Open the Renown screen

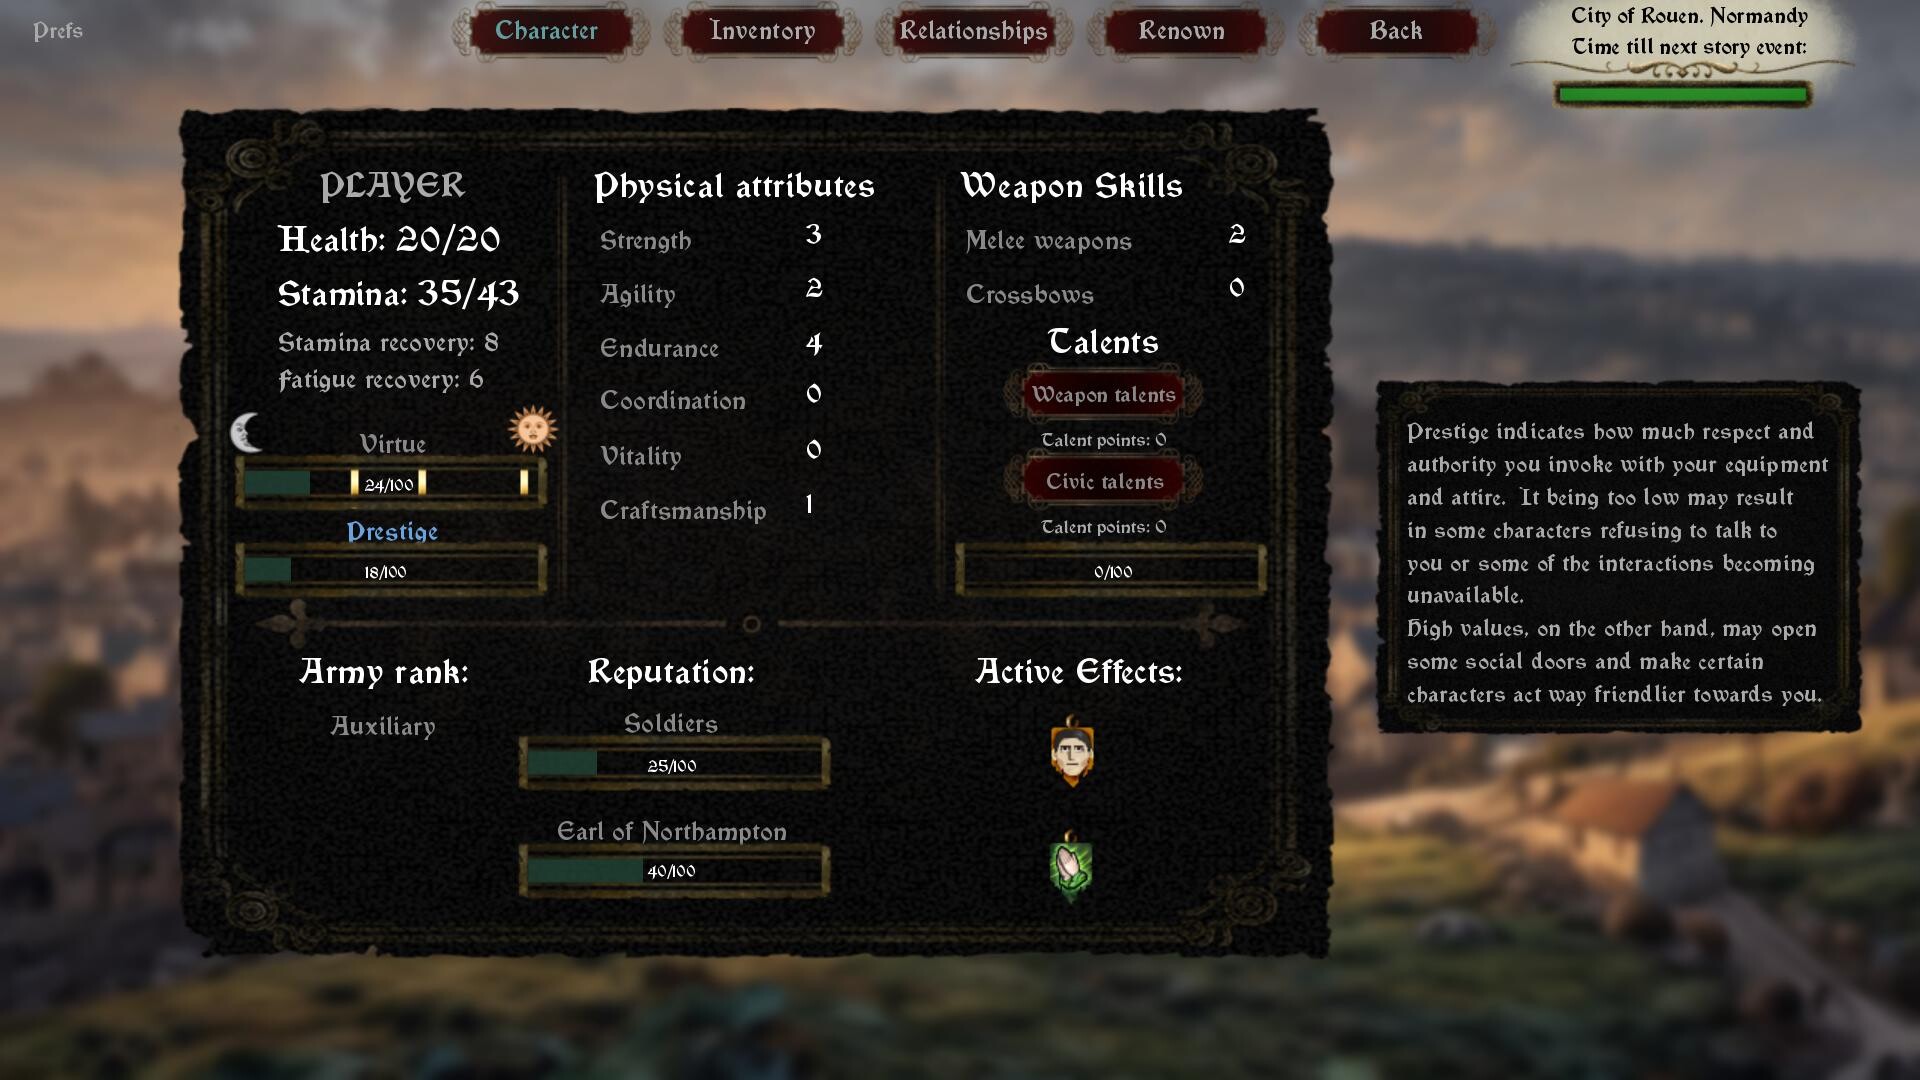[x=1181, y=31]
